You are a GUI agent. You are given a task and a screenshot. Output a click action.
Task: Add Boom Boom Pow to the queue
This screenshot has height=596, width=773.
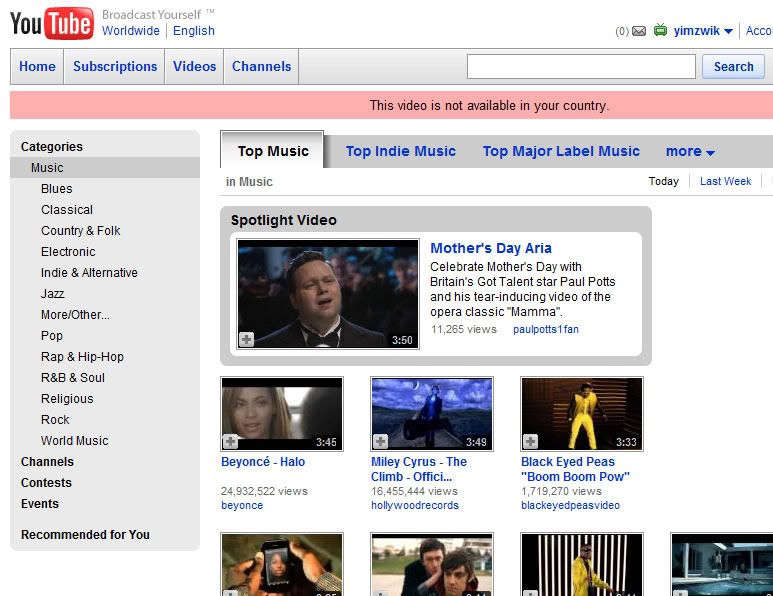pyautogui.click(x=530, y=441)
